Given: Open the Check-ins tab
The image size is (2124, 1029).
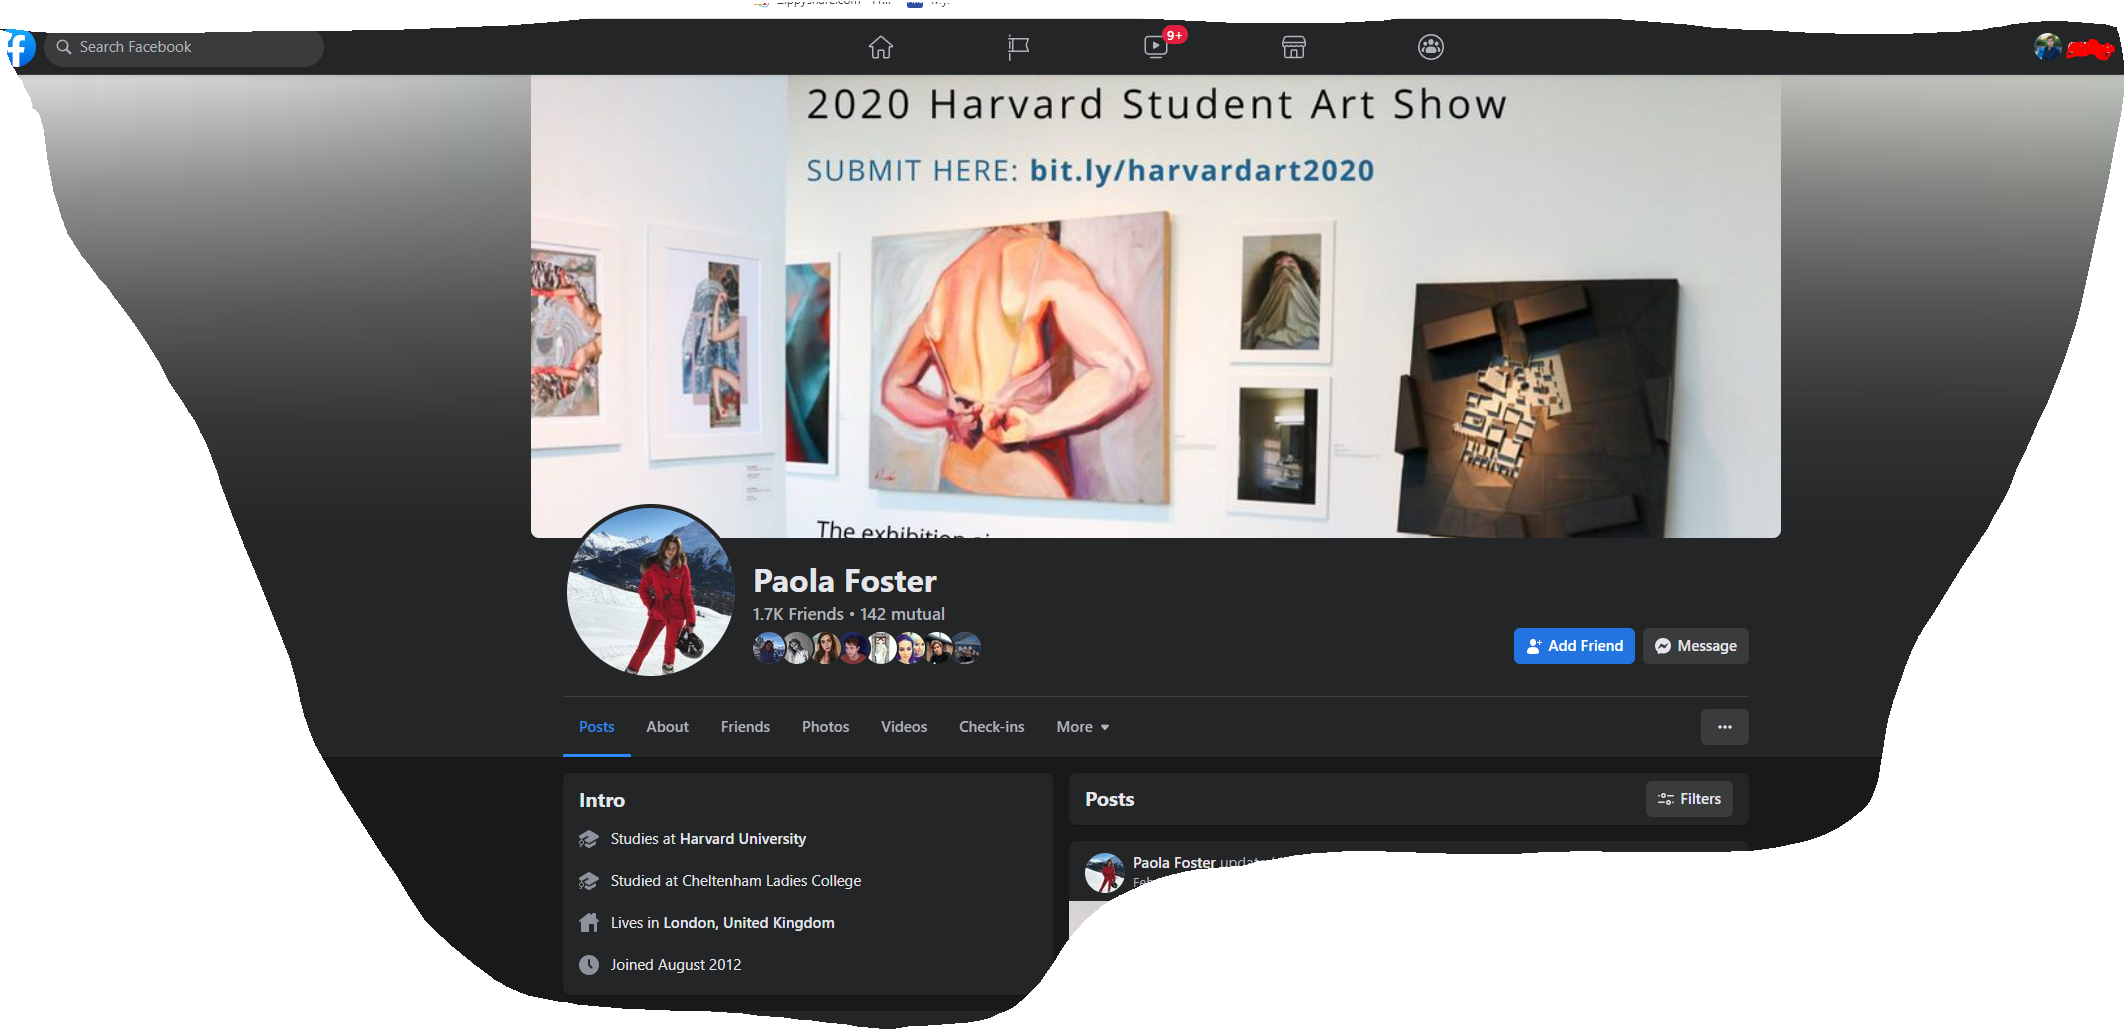Looking at the screenshot, I should (x=992, y=727).
